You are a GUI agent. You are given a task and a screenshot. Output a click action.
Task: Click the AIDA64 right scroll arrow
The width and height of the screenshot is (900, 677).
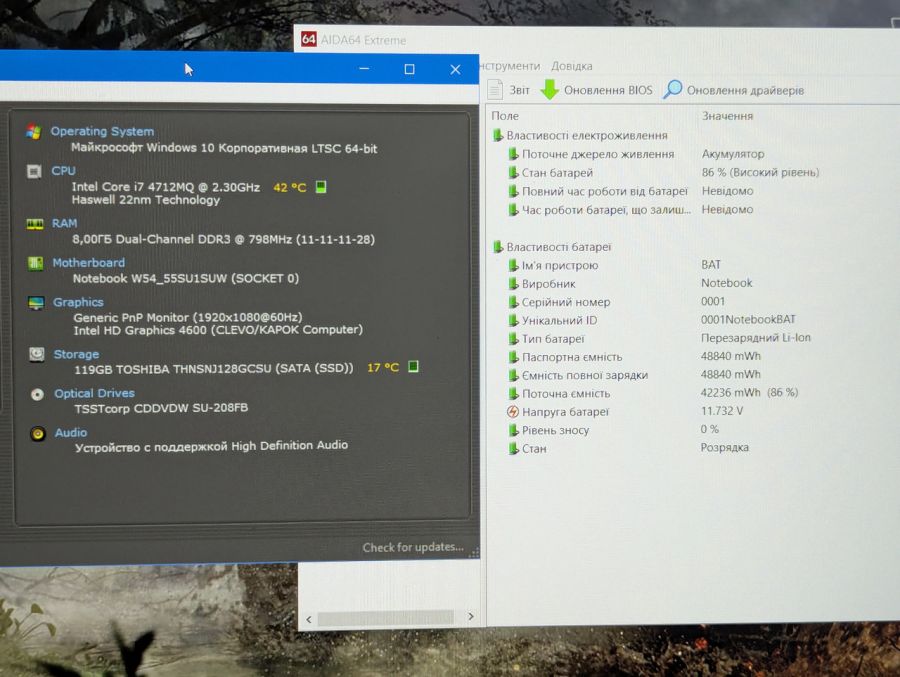coord(471,617)
